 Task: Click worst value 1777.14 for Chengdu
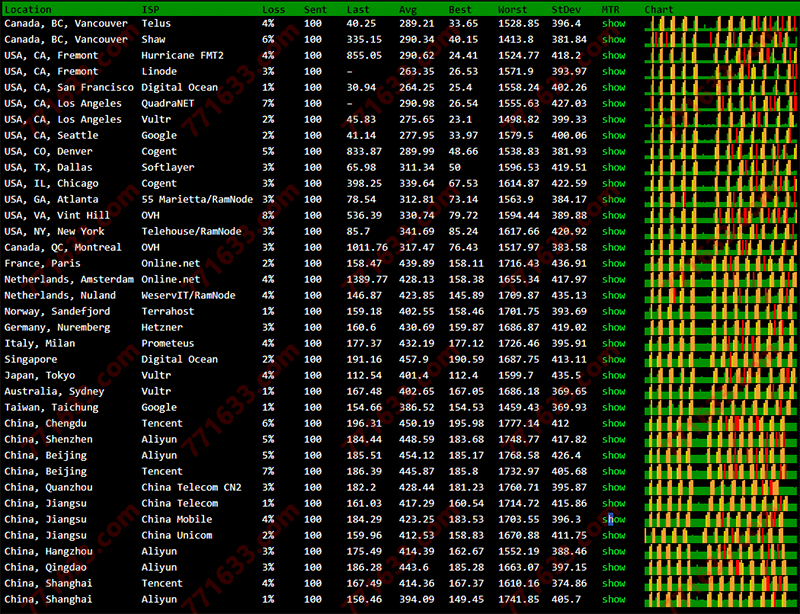(518, 423)
